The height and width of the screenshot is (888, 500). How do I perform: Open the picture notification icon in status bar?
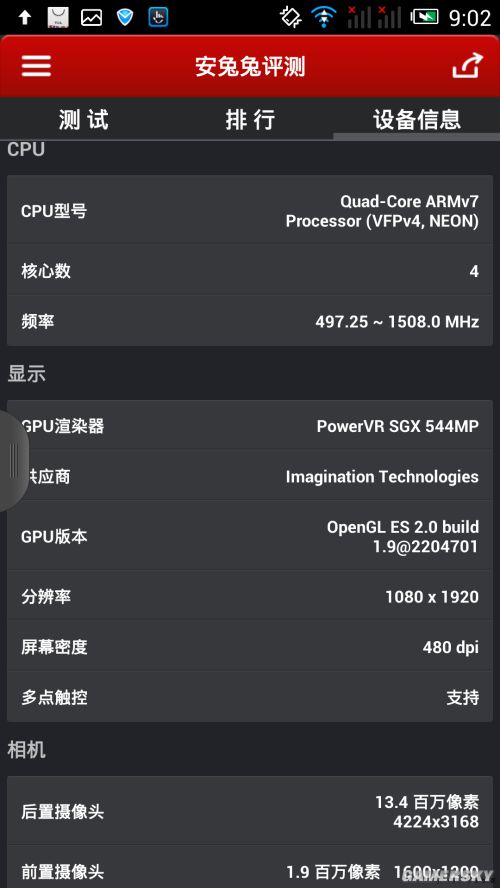(x=91, y=18)
